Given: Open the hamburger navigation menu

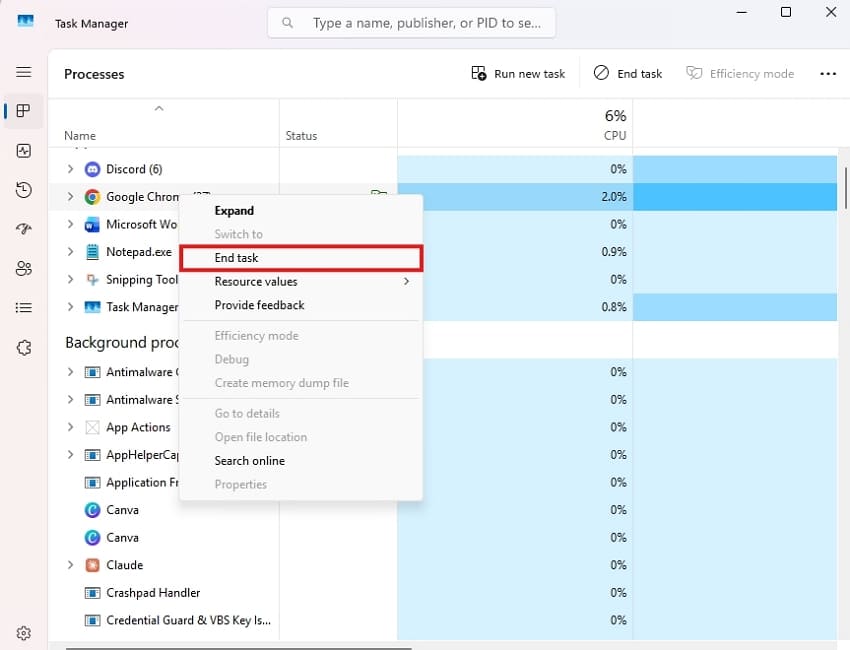Looking at the screenshot, I should coord(23,72).
